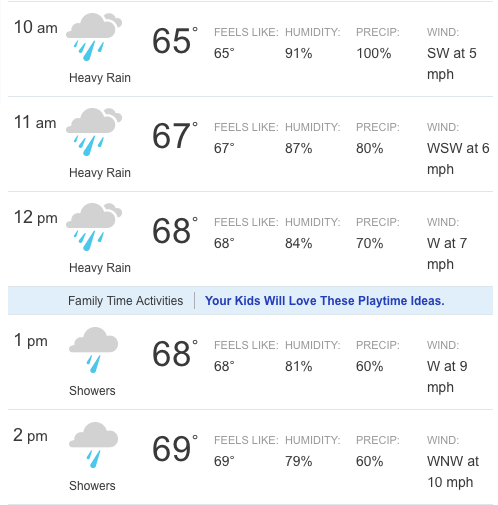
Task: Click the 91% humidity value
Action: point(299,53)
